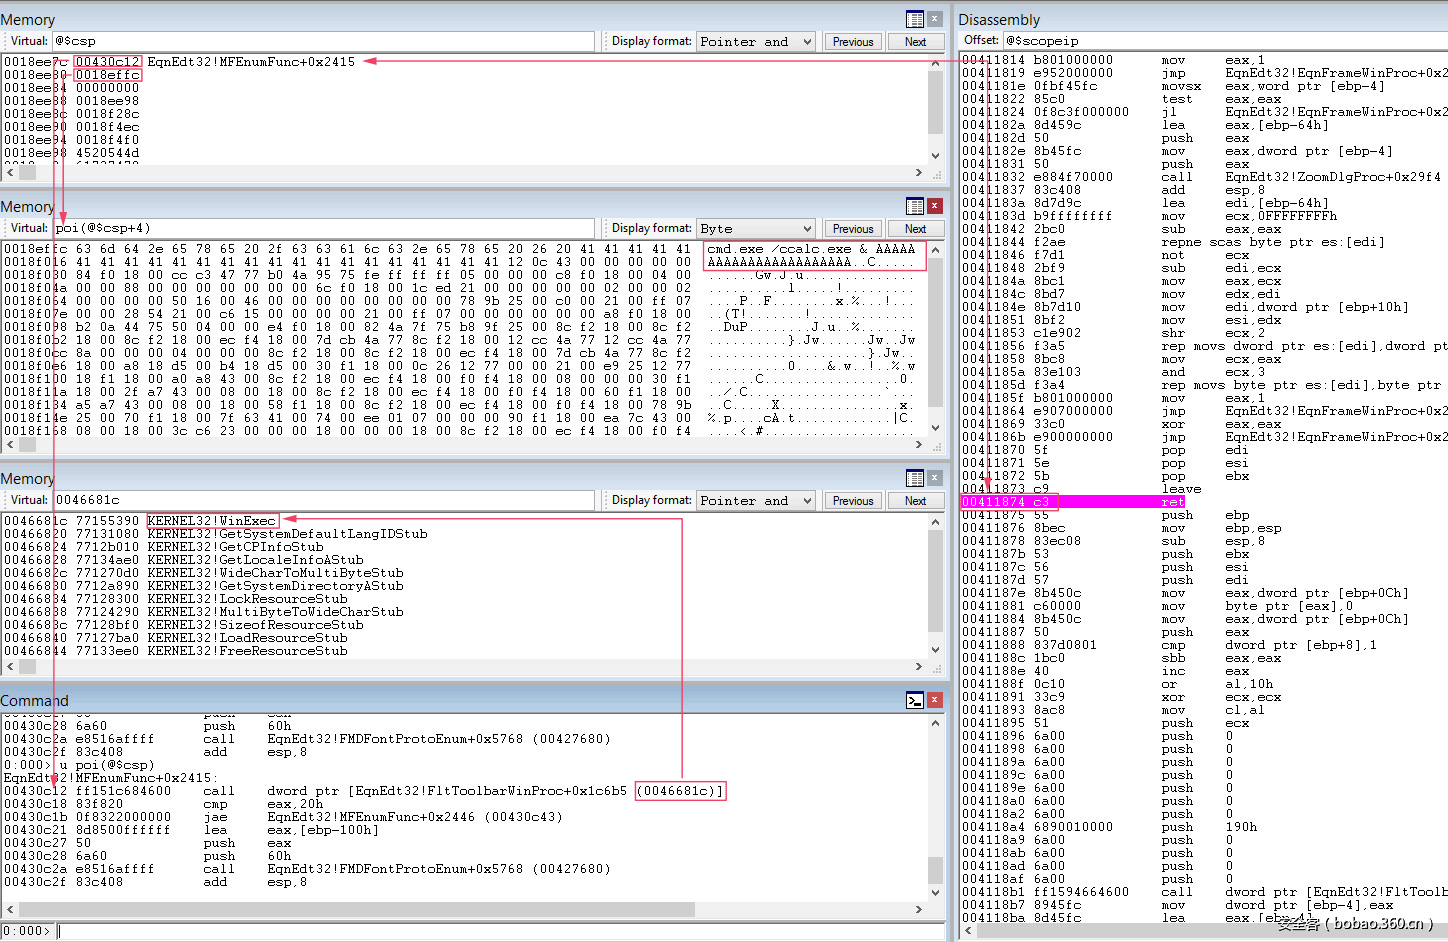Close the Command window

tap(935, 700)
